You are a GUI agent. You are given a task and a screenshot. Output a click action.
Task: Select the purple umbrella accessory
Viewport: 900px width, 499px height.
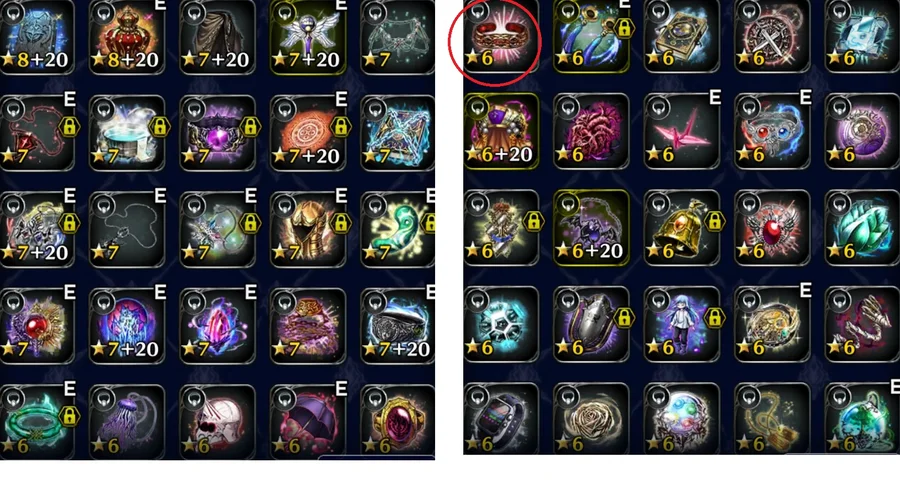pos(308,422)
